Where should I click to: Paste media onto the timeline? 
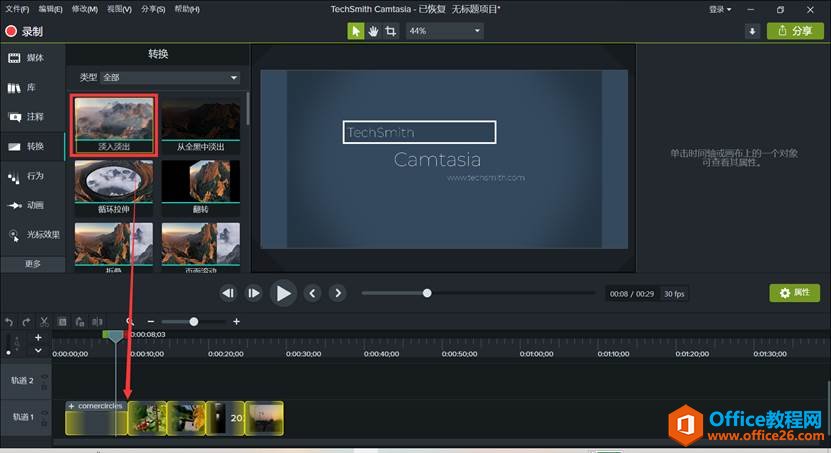79,322
